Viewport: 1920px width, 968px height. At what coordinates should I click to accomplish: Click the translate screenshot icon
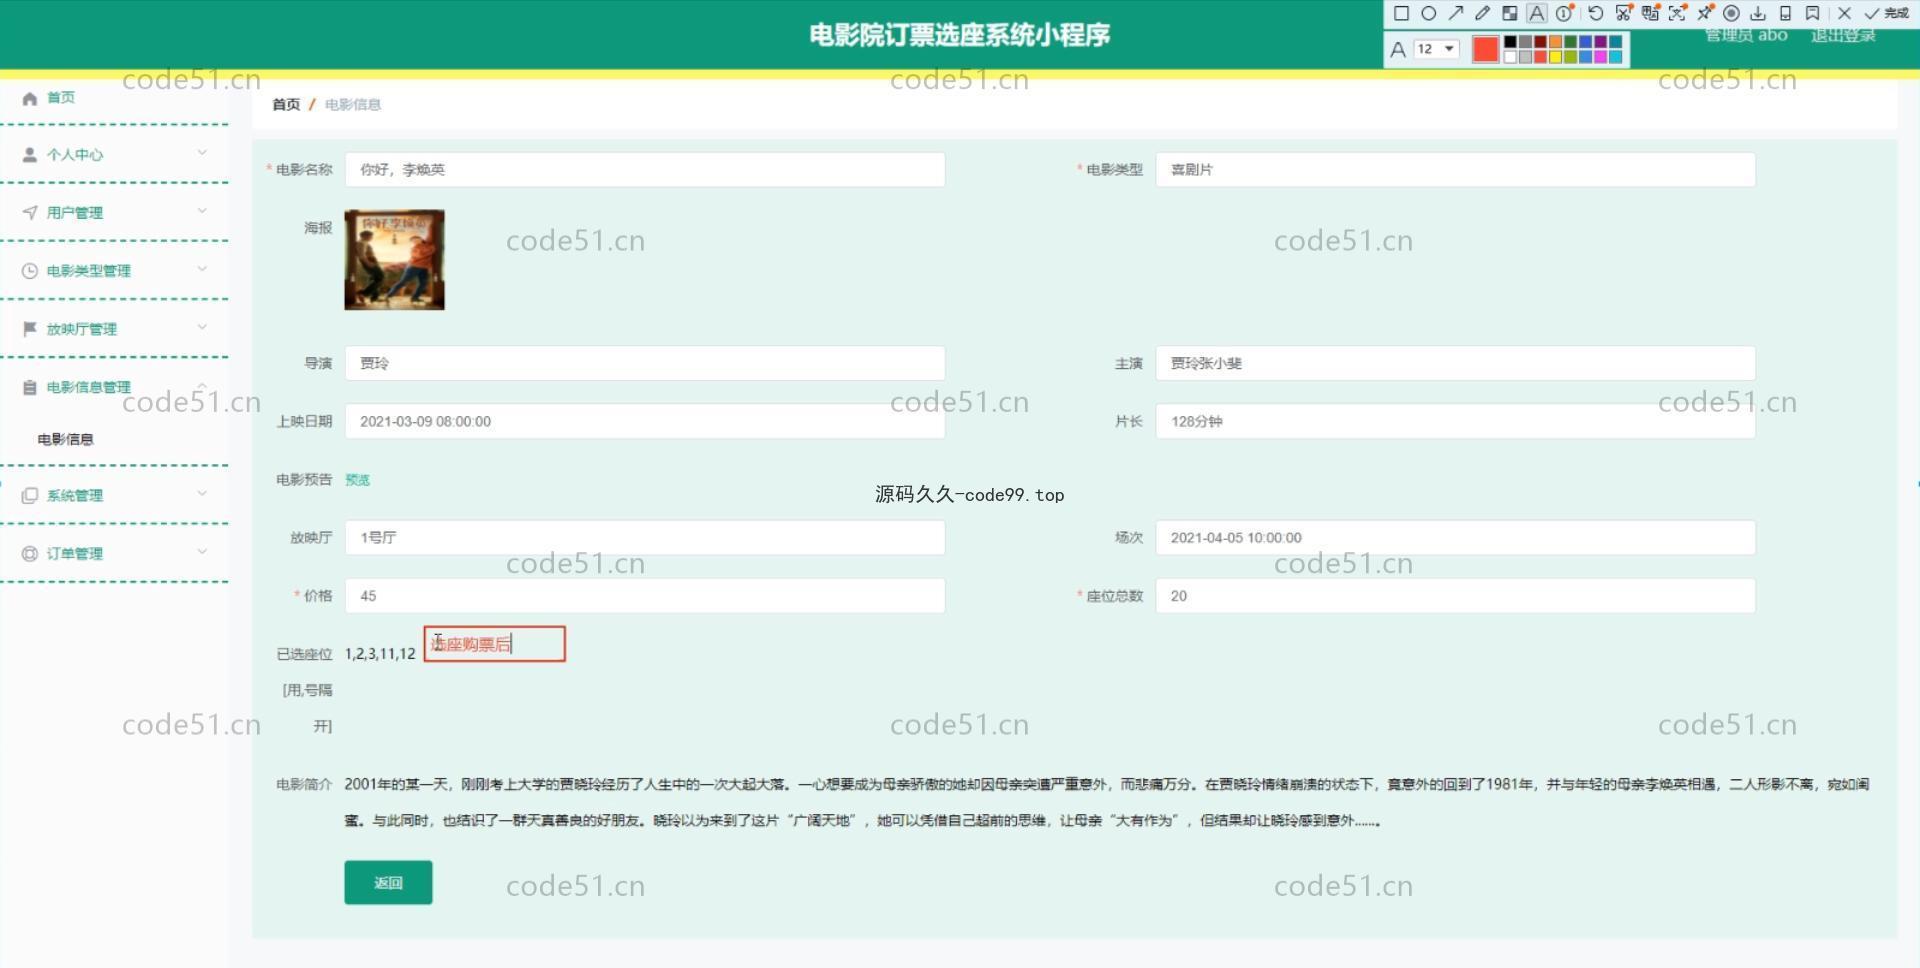[1651, 13]
